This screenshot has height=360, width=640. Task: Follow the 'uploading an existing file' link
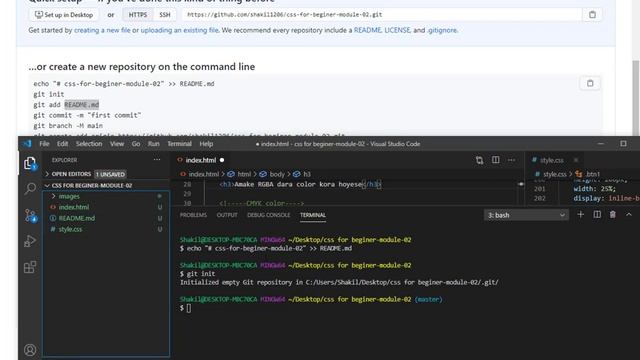tap(179, 30)
